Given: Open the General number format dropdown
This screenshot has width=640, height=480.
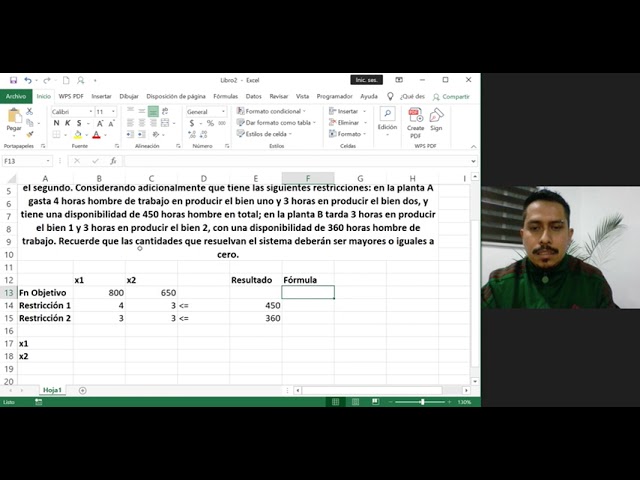Looking at the screenshot, I should pyautogui.click(x=223, y=111).
